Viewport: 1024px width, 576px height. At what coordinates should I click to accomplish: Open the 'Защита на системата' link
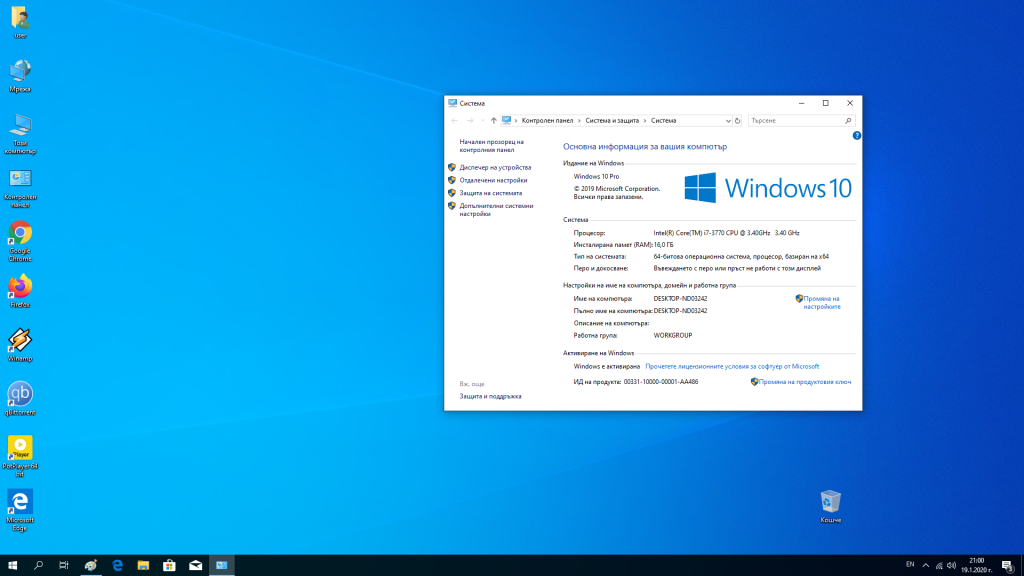490,193
